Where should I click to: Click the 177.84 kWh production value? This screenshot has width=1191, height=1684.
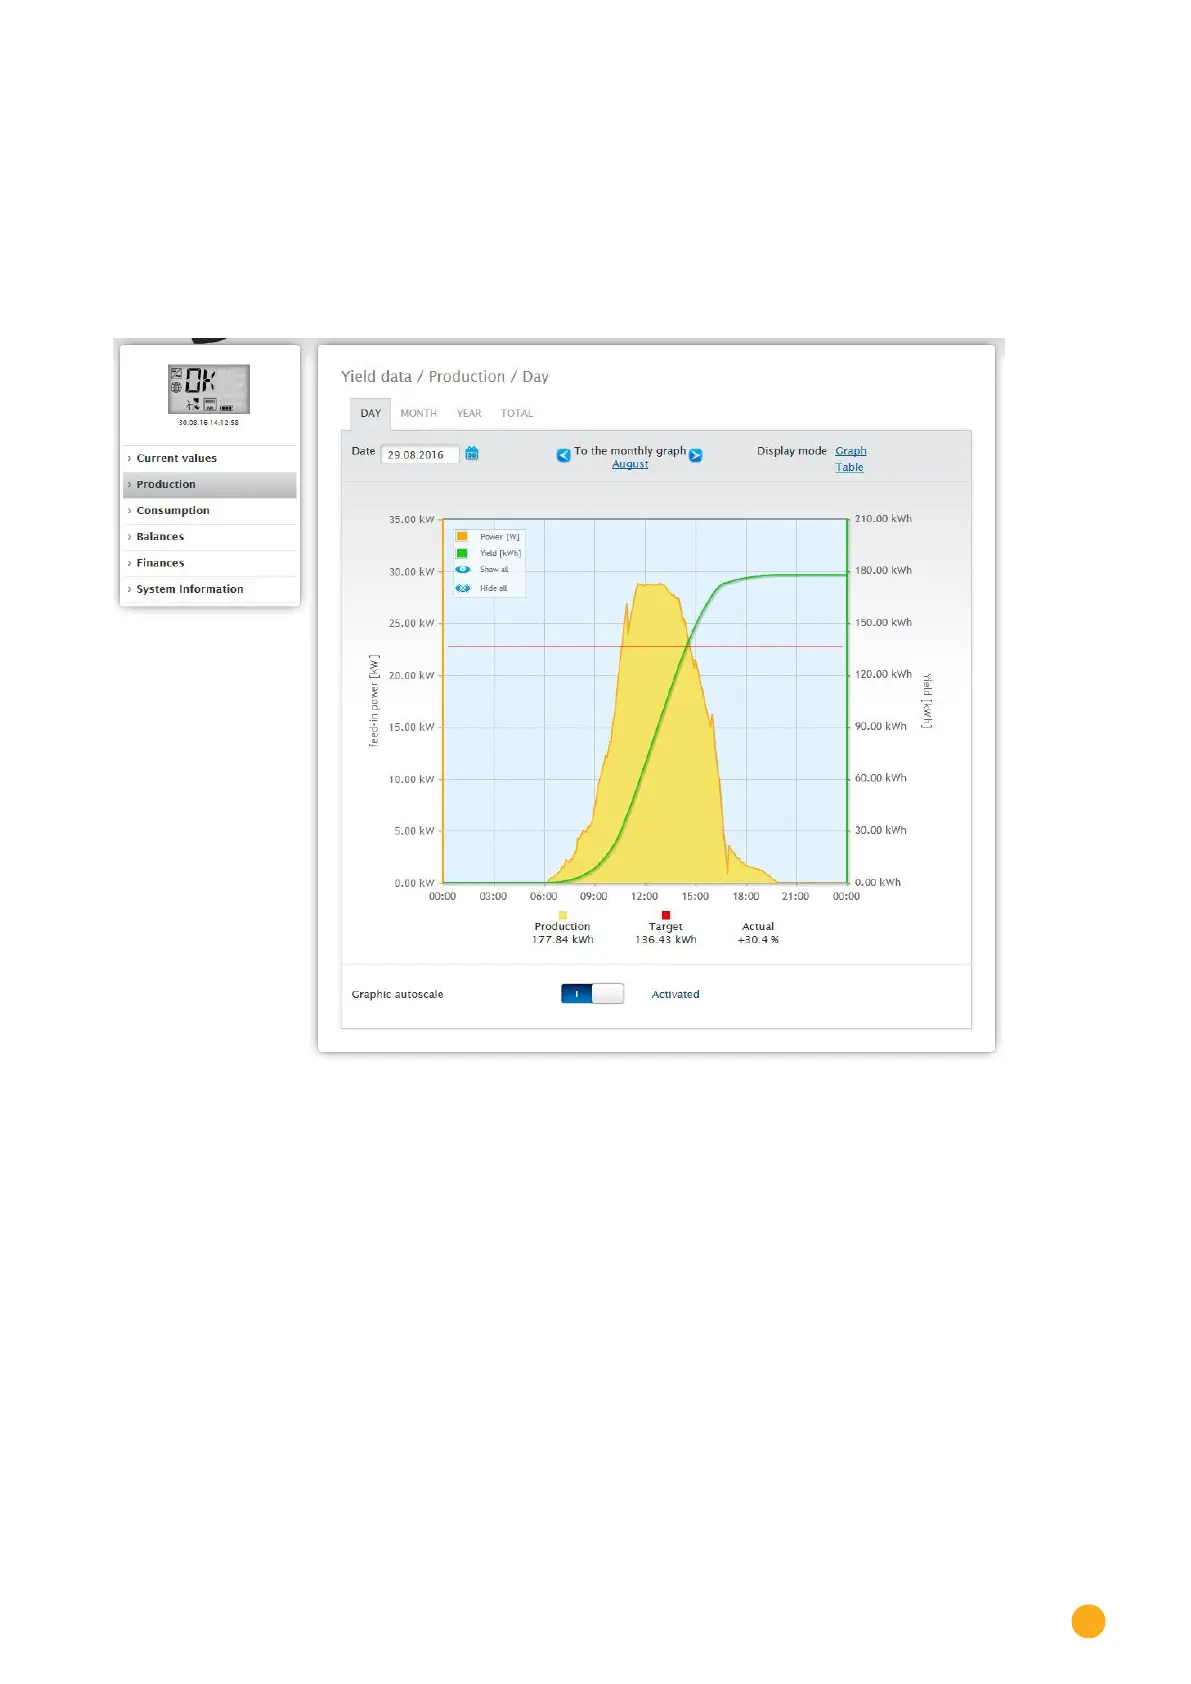click(x=563, y=940)
